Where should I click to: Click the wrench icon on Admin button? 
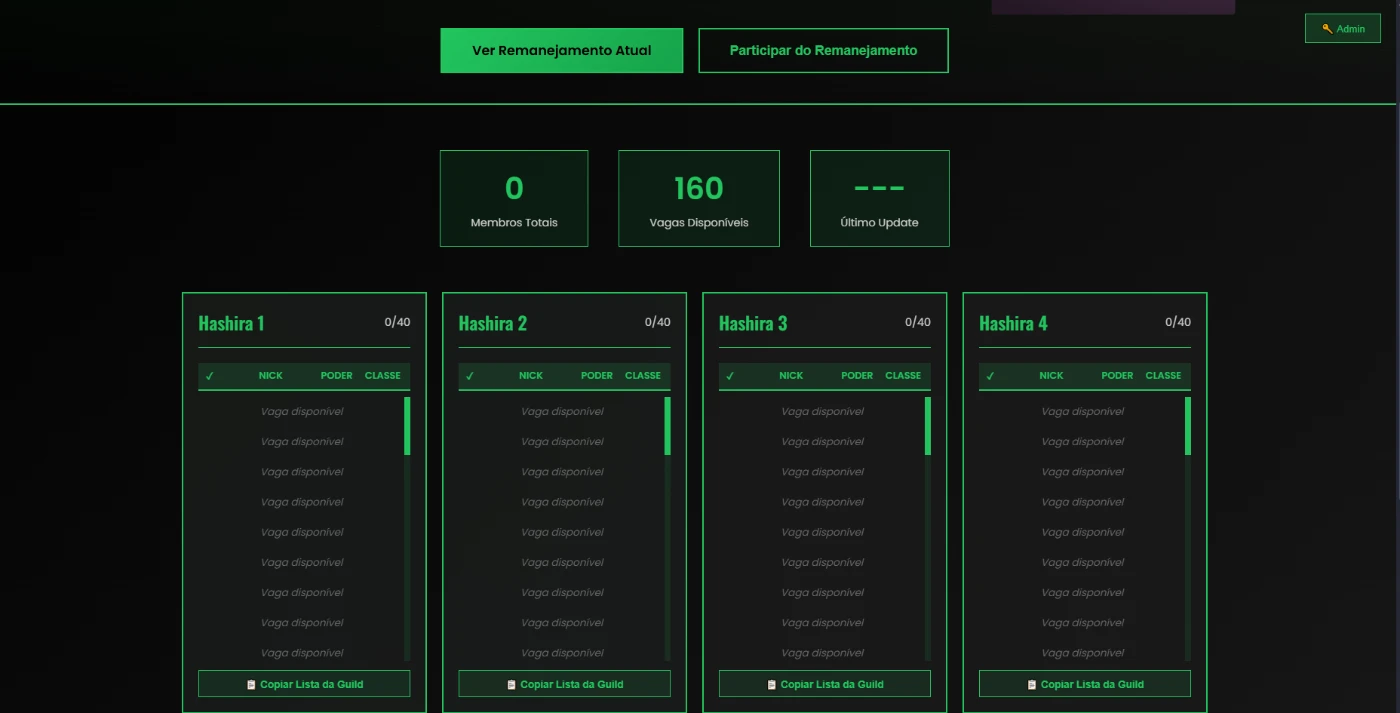(1327, 29)
